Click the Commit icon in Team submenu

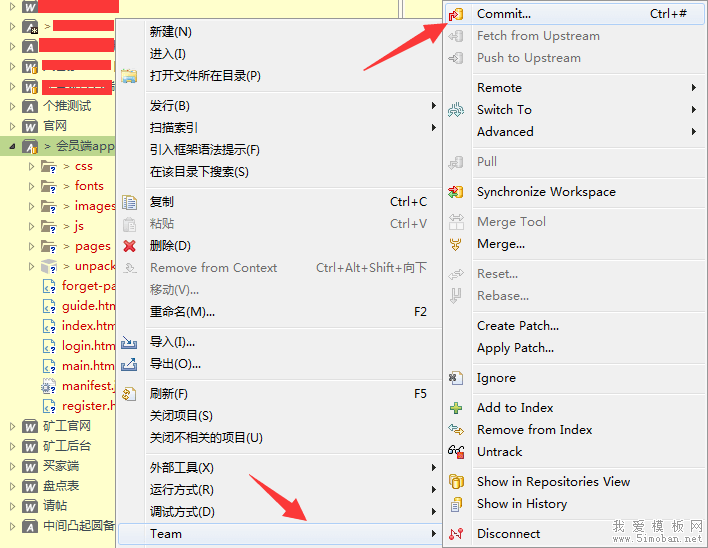click(x=456, y=14)
